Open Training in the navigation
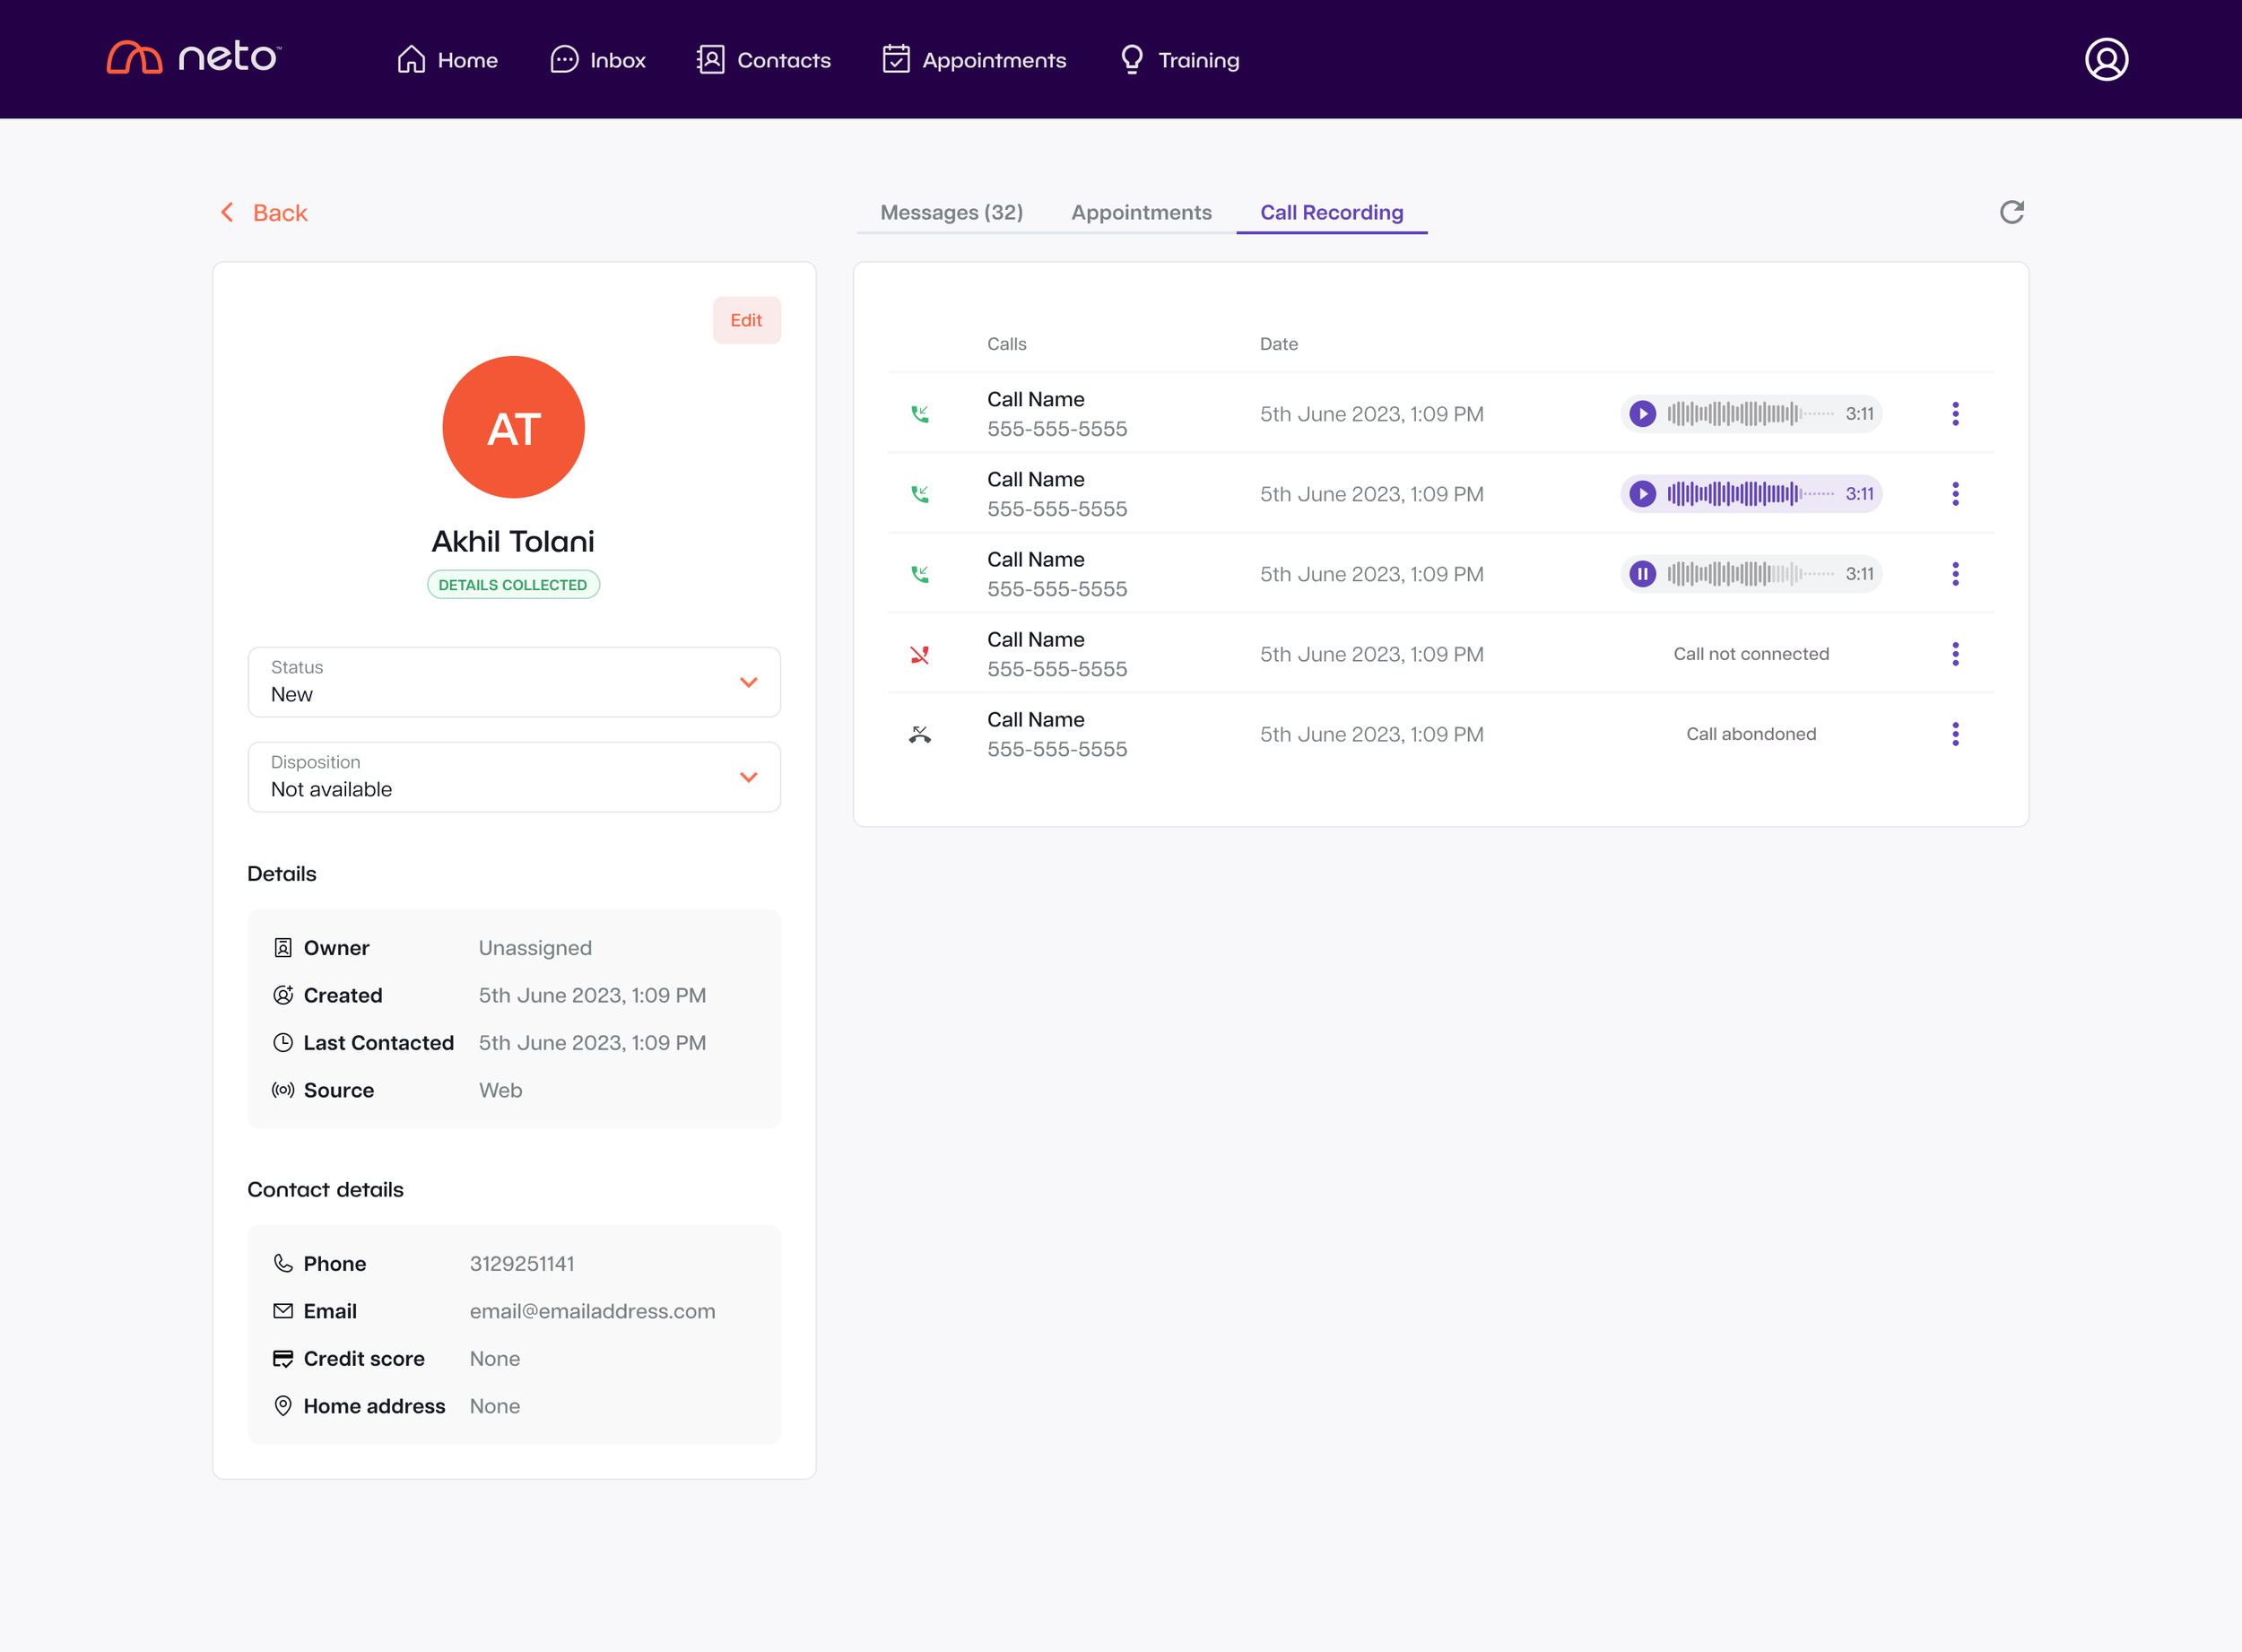Viewport: 2242px width, 1652px height. pos(1180,60)
